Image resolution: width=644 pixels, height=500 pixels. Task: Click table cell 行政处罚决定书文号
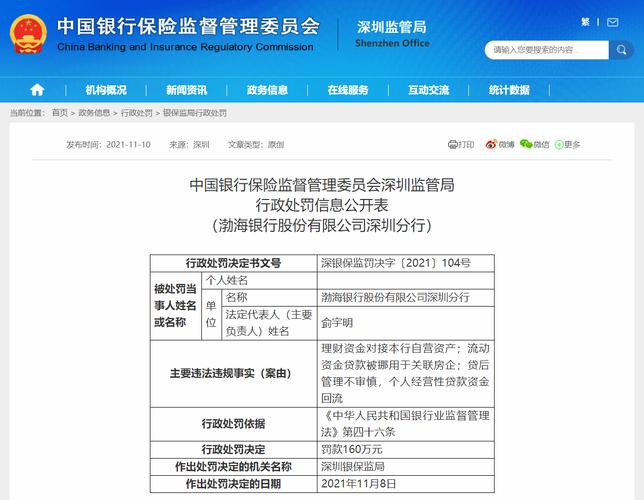click(x=233, y=263)
